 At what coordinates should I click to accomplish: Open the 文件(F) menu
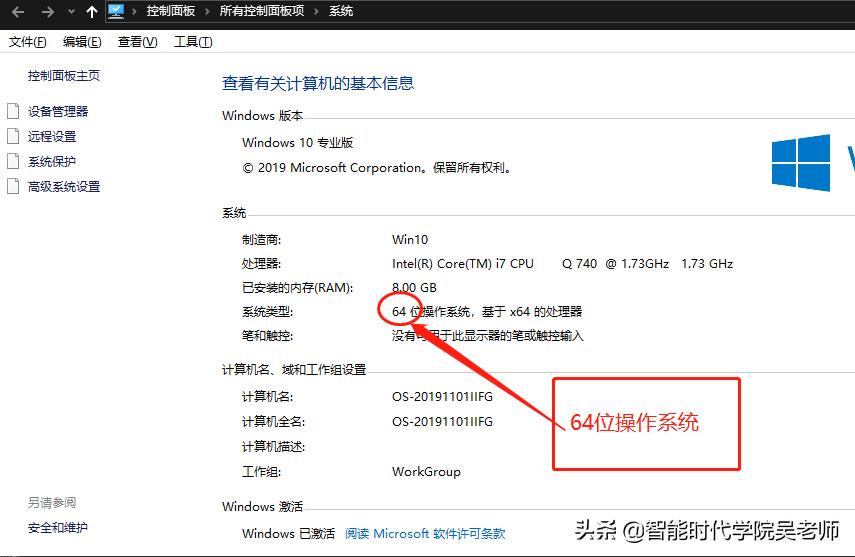tap(28, 42)
